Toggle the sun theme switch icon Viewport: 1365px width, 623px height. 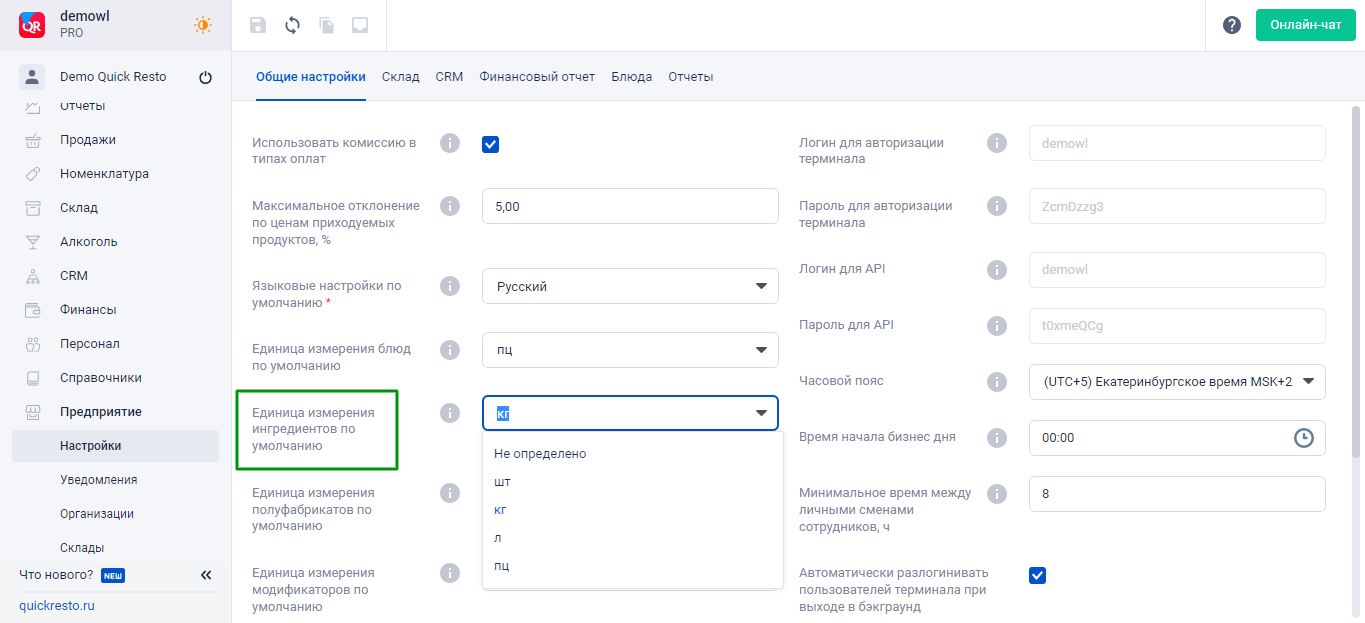point(203,25)
